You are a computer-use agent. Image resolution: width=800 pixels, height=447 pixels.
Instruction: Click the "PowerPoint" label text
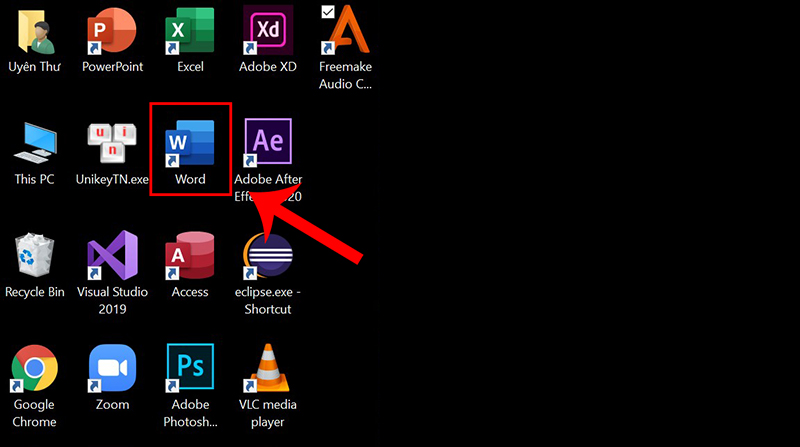(112, 67)
